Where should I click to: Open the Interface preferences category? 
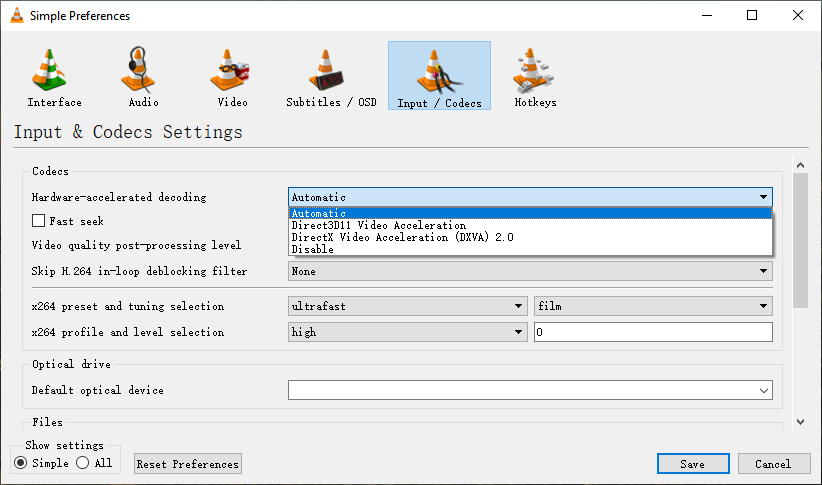click(54, 76)
